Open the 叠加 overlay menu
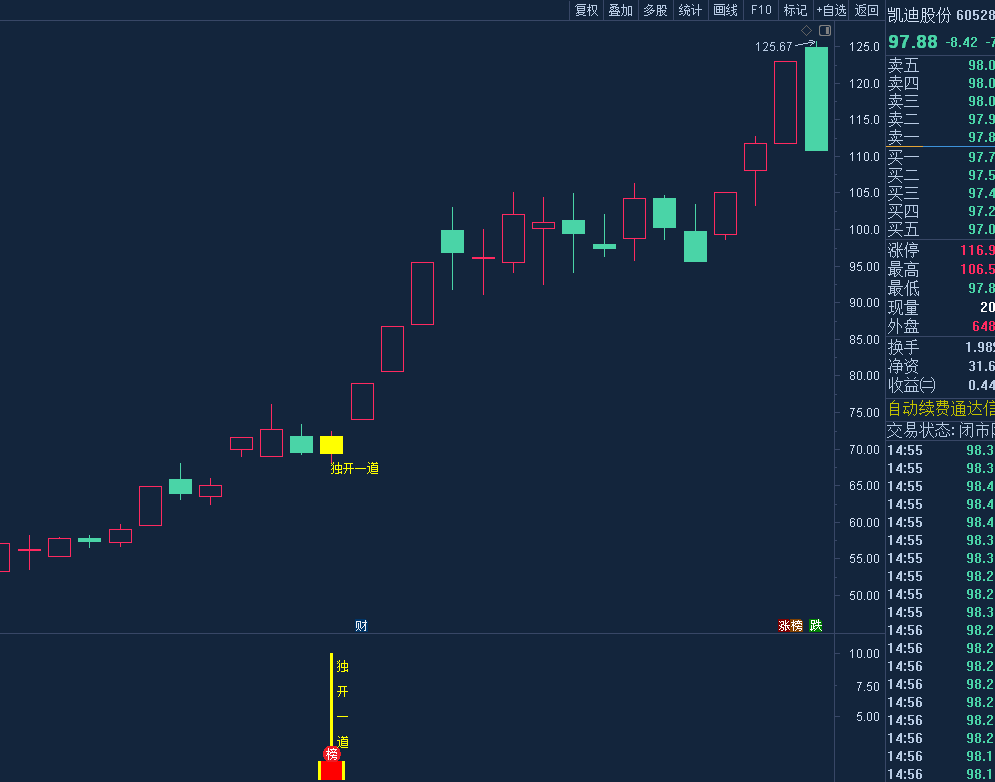 tap(621, 10)
